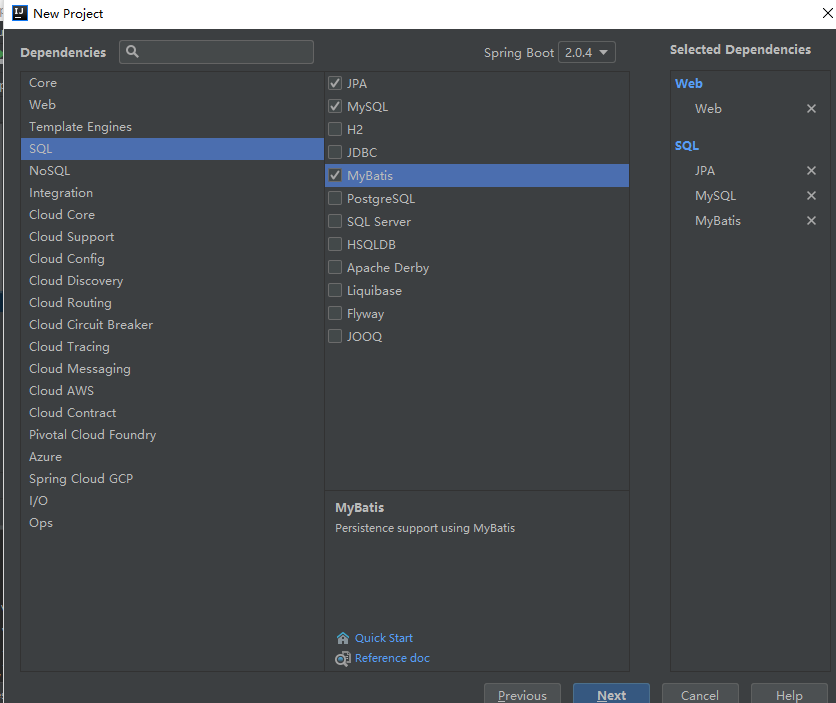Open the Spring Boot version dropdown
The image size is (836, 703).
point(586,52)
